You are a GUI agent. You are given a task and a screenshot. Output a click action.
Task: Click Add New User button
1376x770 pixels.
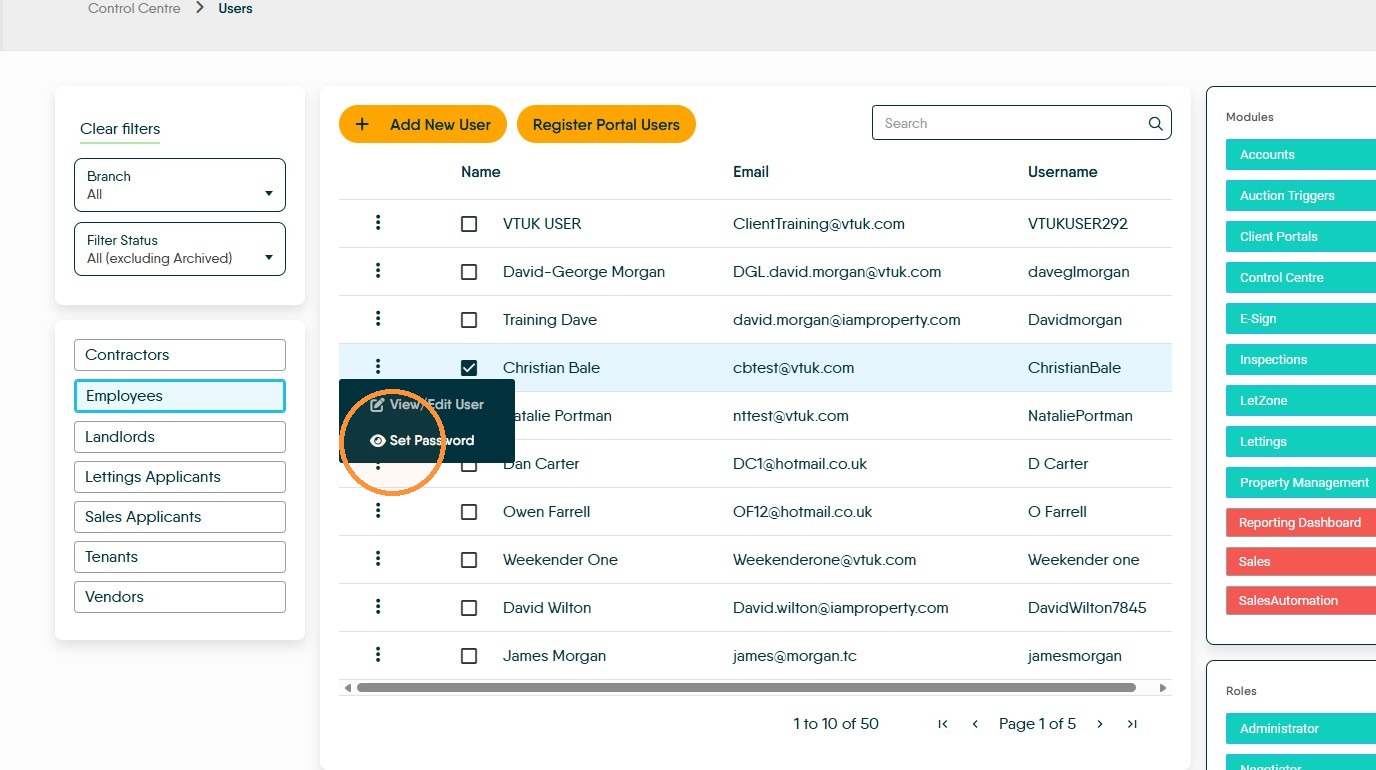tap(423, 124)
